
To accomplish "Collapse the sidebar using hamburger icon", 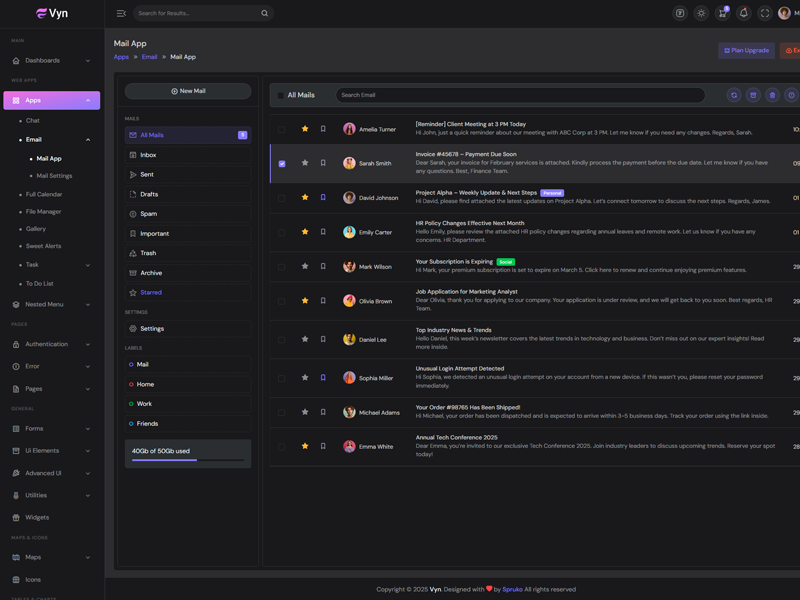I will click(x=121, y=13).
